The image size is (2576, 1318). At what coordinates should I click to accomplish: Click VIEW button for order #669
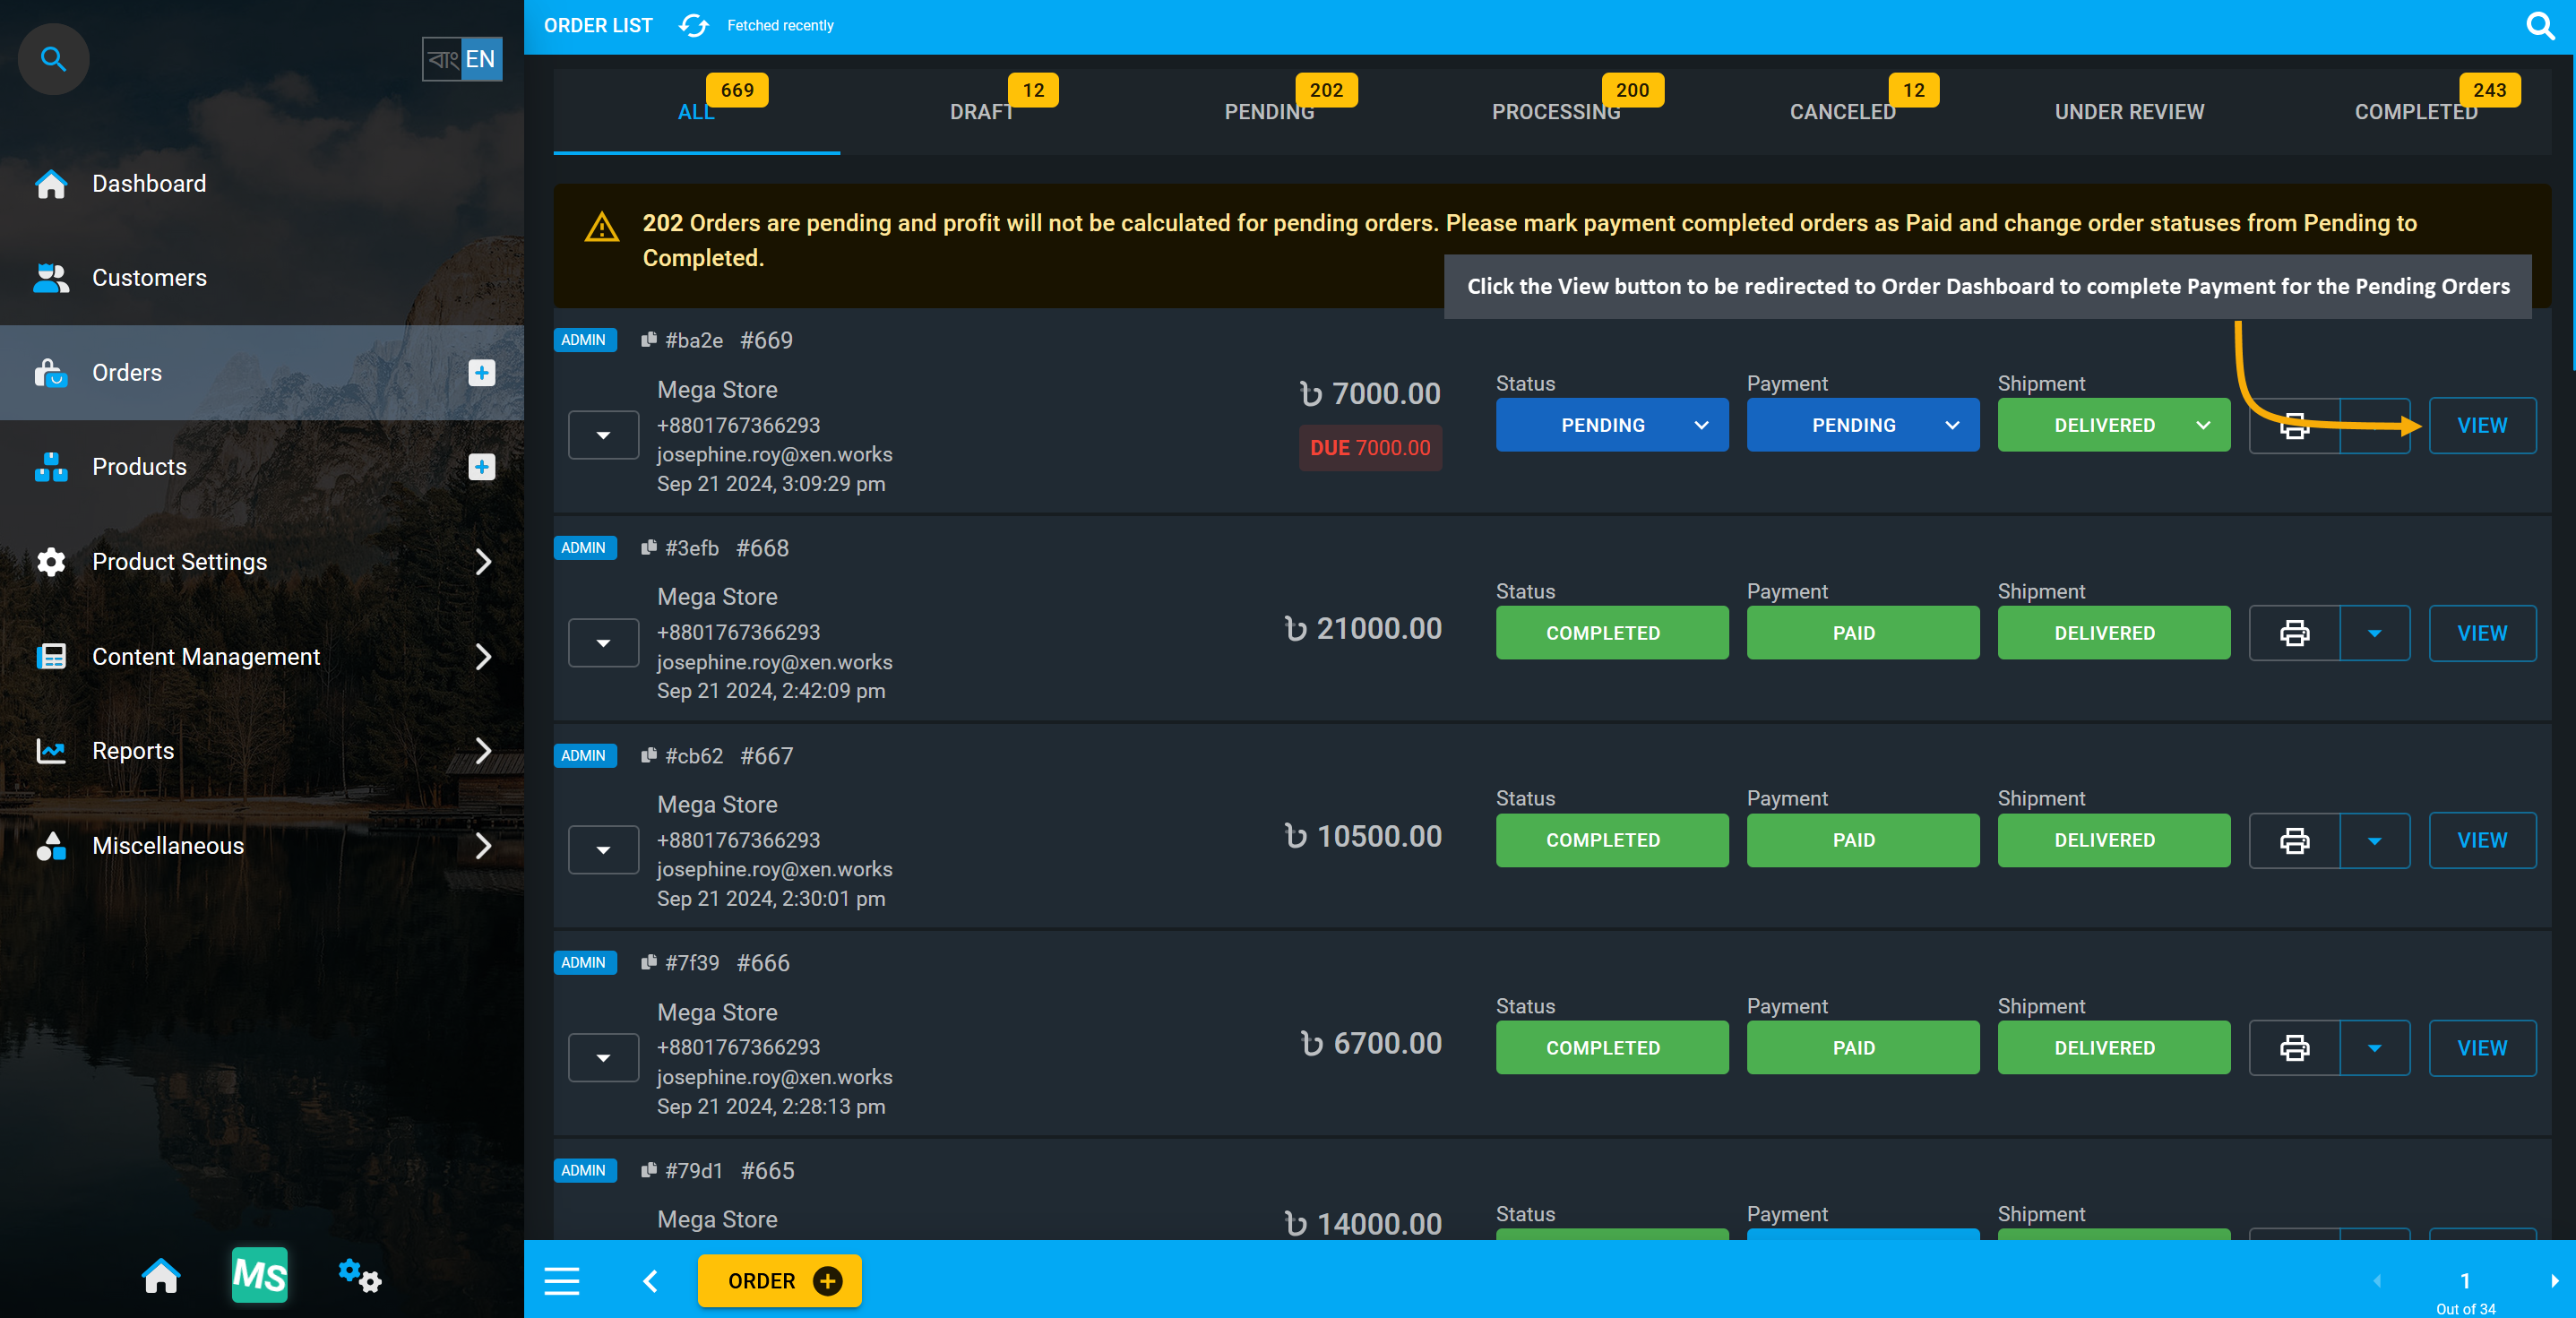tap(2482, 426)
